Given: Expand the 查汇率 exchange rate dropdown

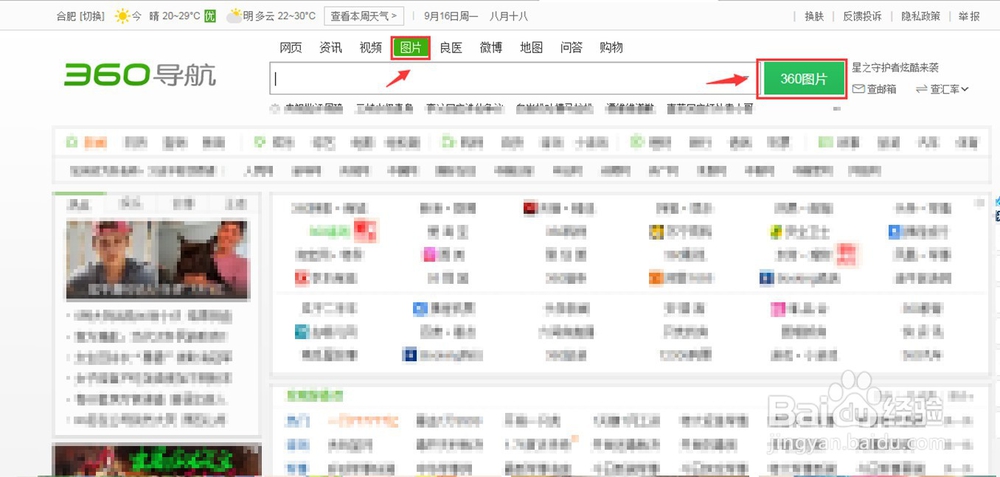Looking at the screenshot, I should point(942,89).
